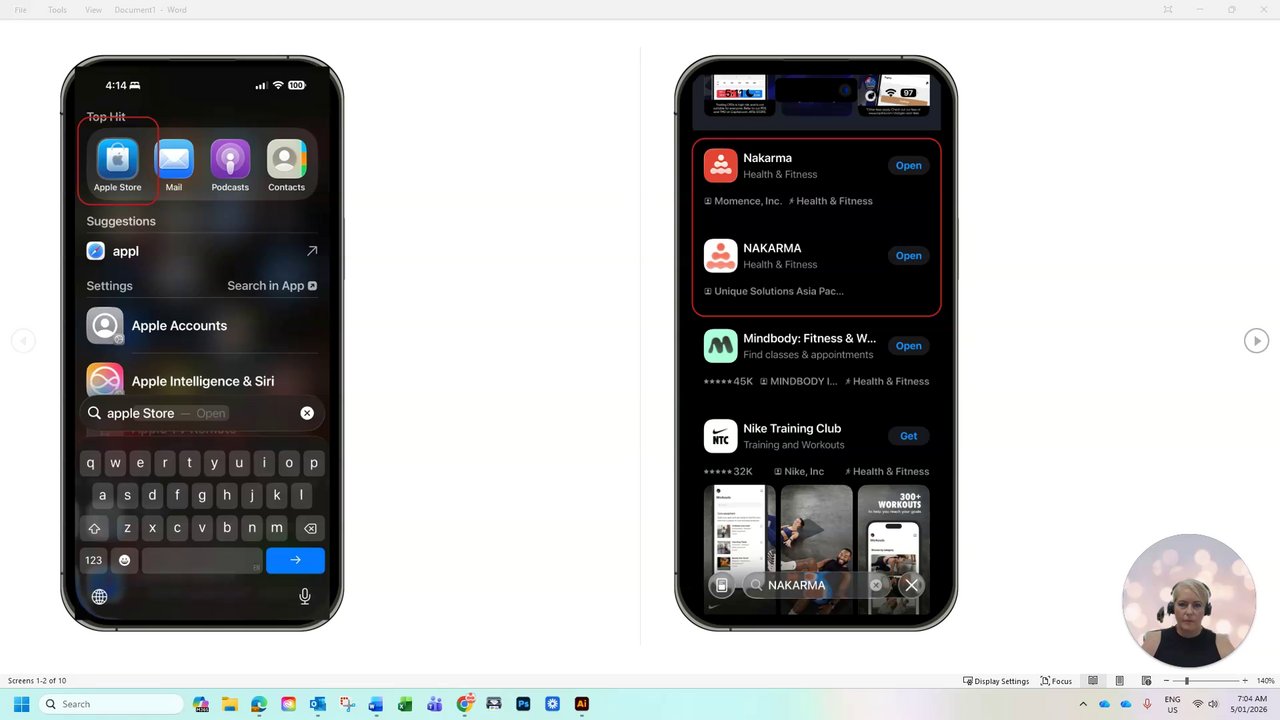The image size is (1280, 720).
Task: Open Snipping Tool from taskbar
Action: click(x=347, y=704)
